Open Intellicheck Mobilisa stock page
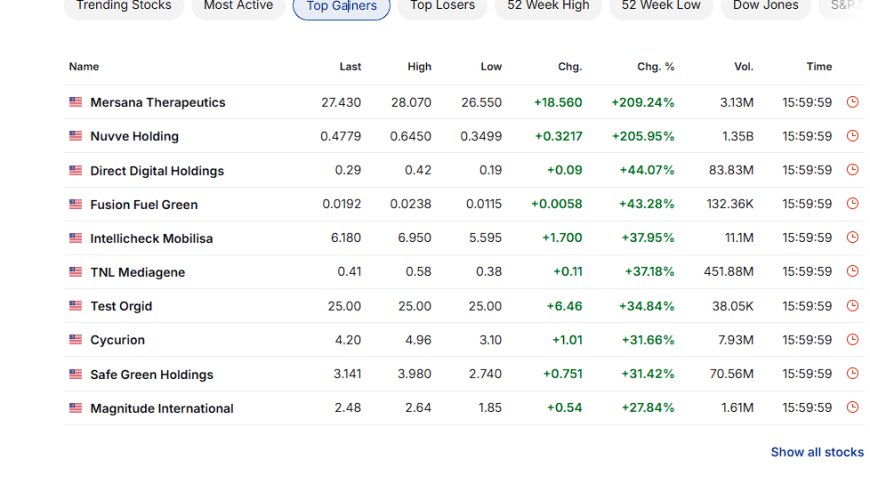Image resolution: width=870 pixels, height=492 pixels. (x=151, y=239)
